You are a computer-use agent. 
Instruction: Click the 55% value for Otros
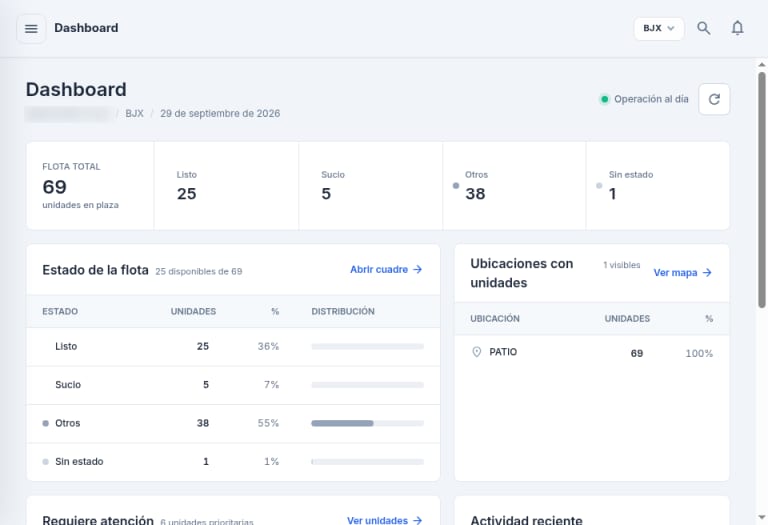268,423
